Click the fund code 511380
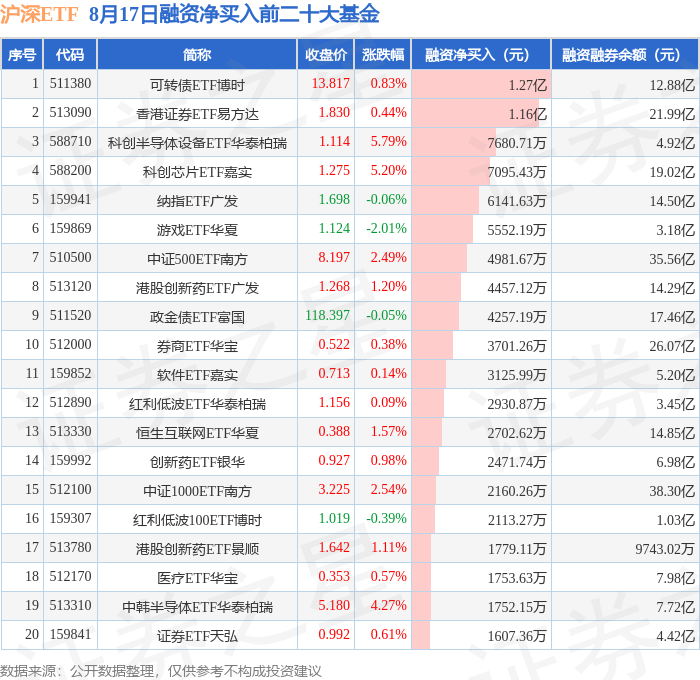Viewport: 700px width, 680px height. pos(70,83)
